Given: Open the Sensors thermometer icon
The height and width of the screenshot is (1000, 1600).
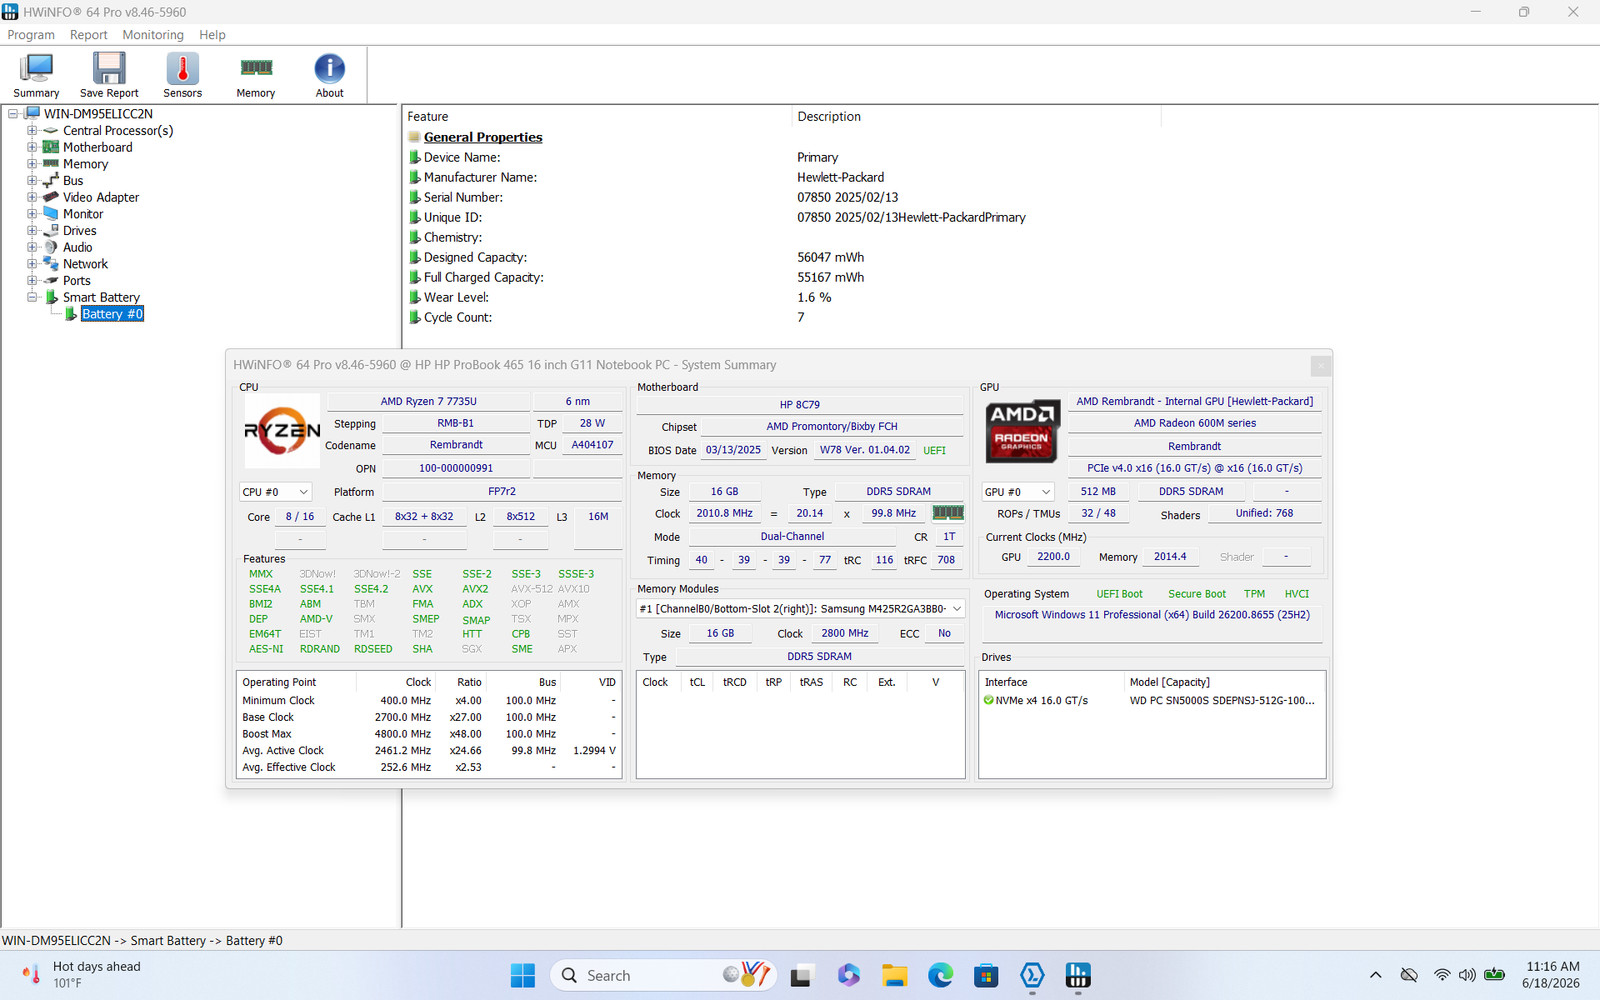Looking at the screenshot, I should [182, 75].
